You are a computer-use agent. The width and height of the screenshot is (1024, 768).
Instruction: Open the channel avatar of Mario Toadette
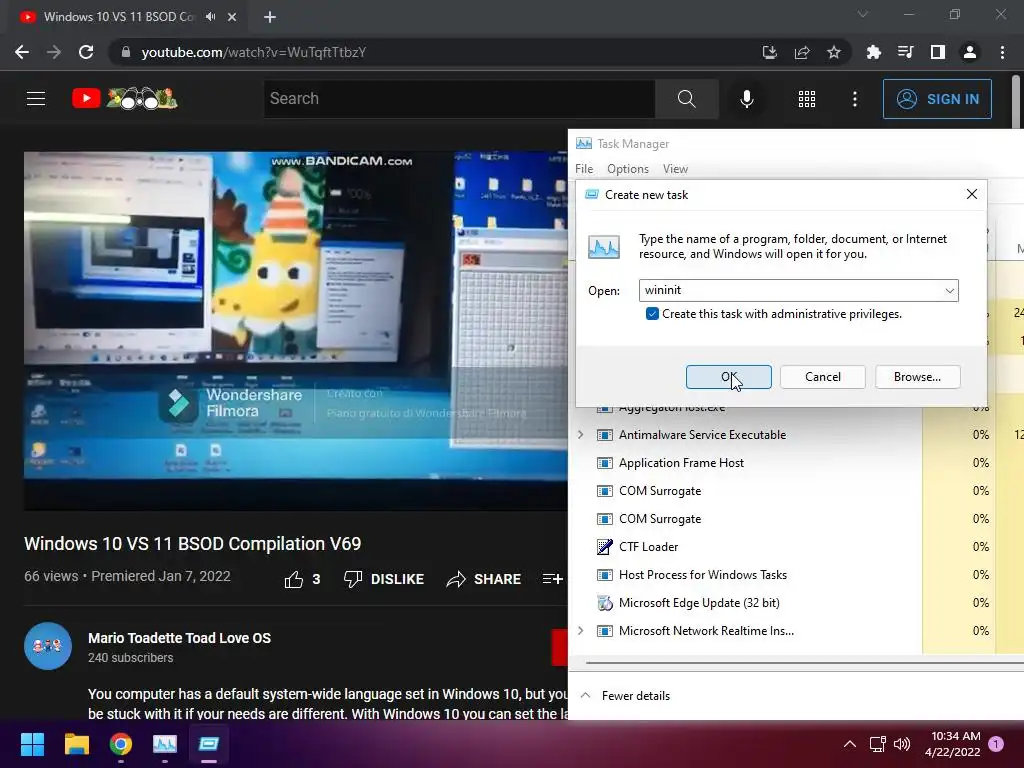pos(48,646)
